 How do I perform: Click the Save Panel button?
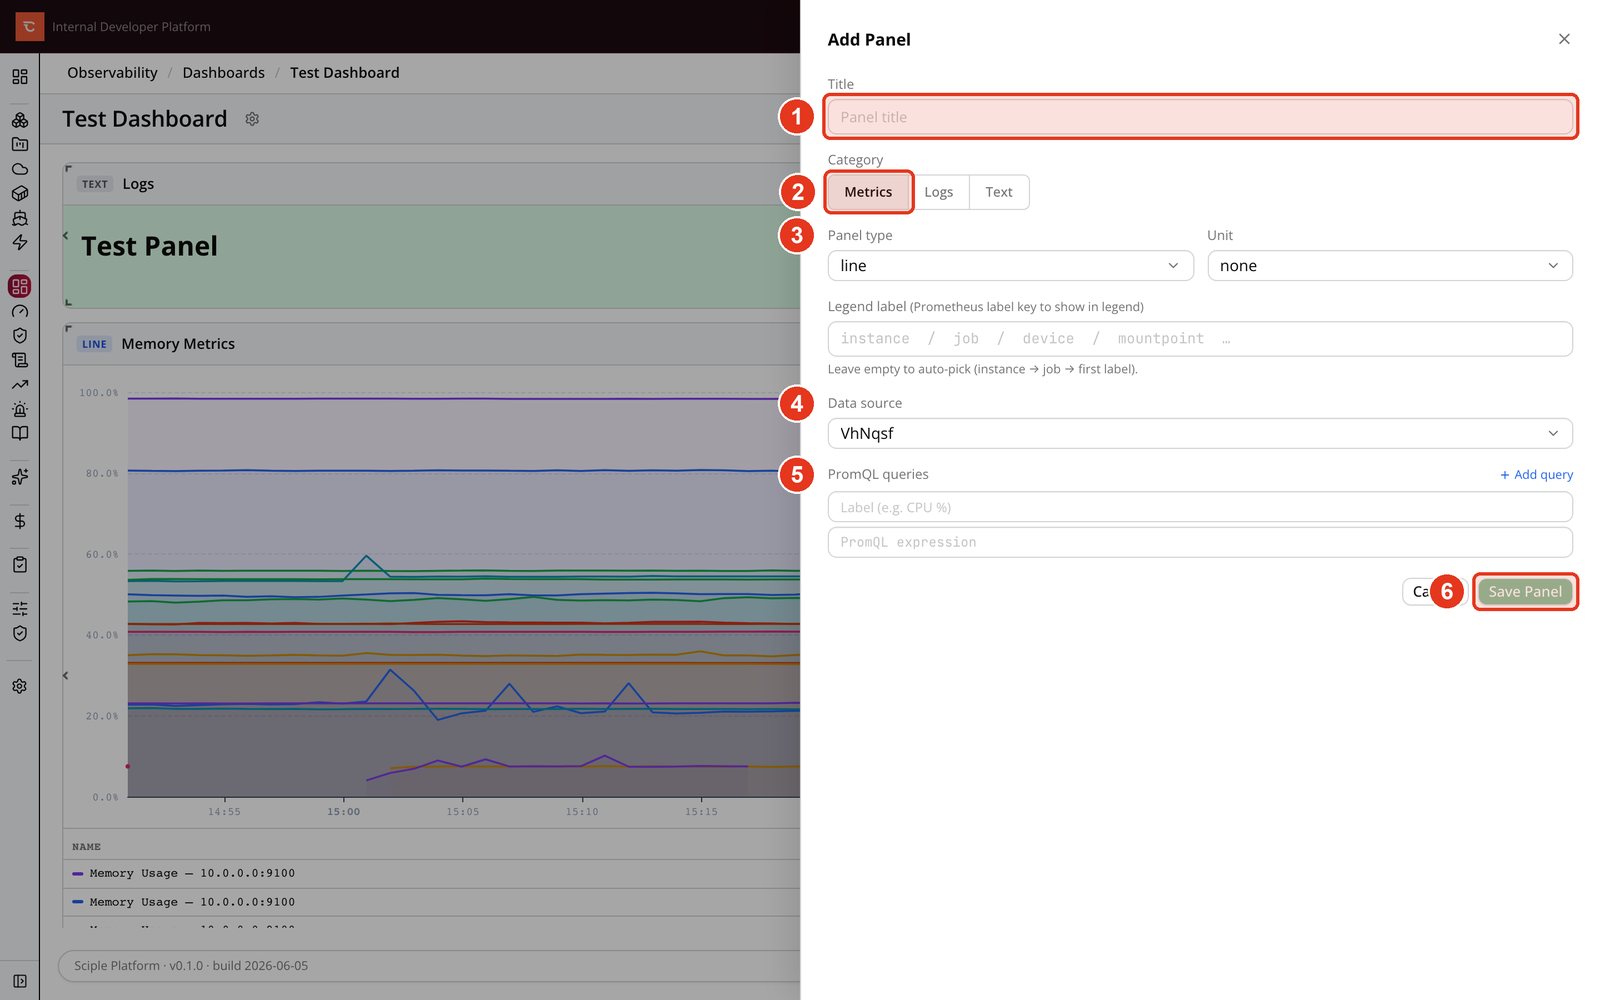coord(1525,592)
